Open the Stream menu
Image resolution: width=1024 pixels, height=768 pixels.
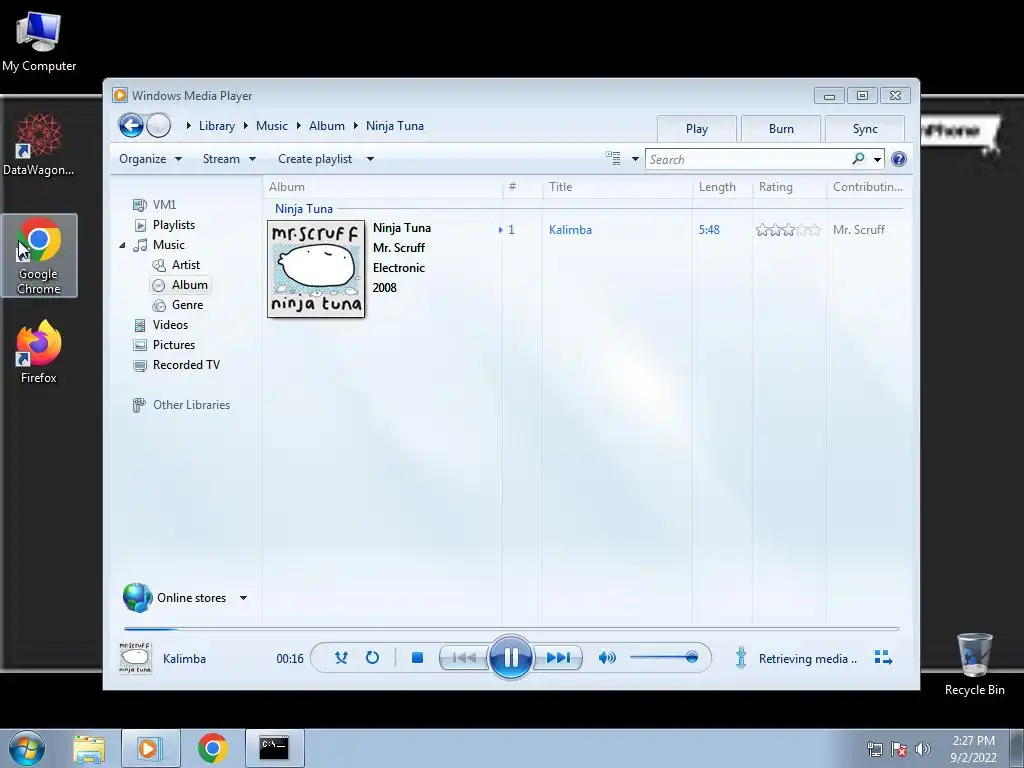tap(229, 159)
